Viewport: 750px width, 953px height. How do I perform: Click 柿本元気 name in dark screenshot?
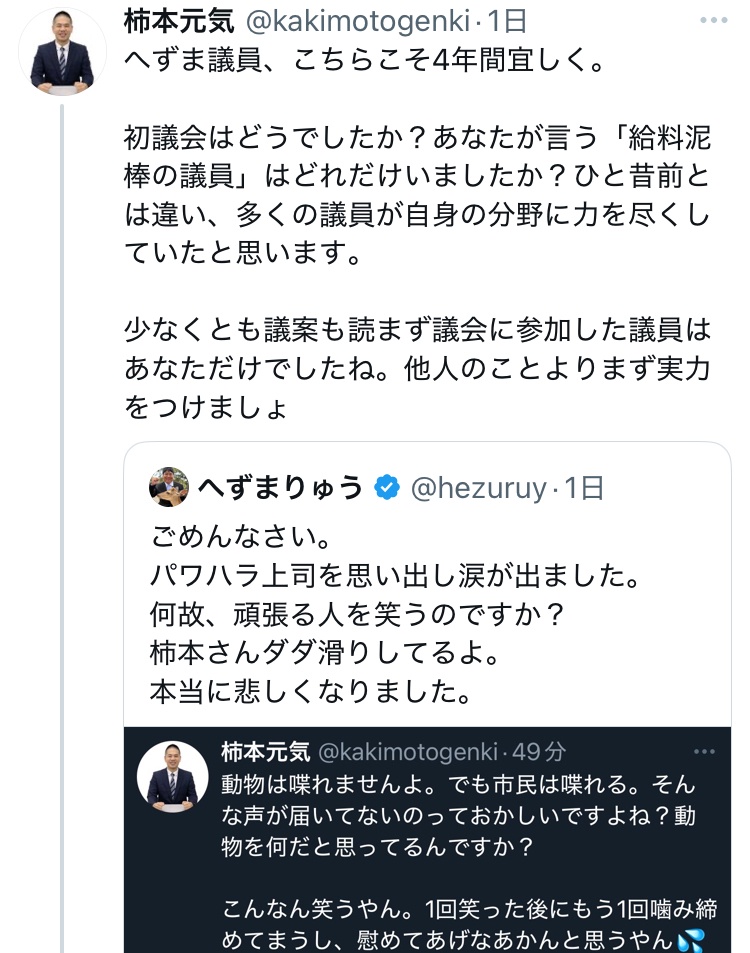click(x=265, y=750)
